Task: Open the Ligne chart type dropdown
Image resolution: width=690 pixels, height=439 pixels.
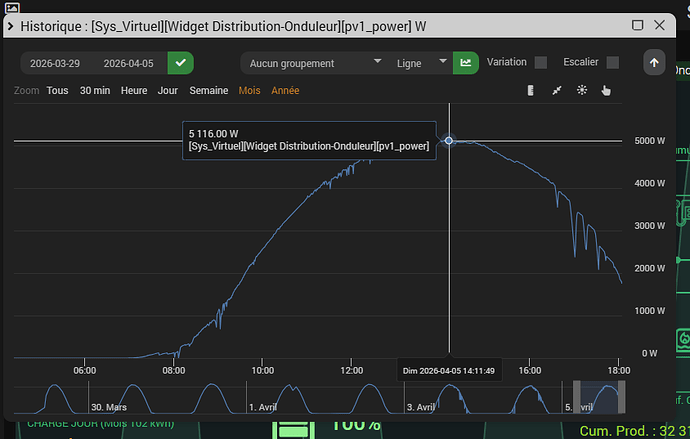Action: (421, 63)
